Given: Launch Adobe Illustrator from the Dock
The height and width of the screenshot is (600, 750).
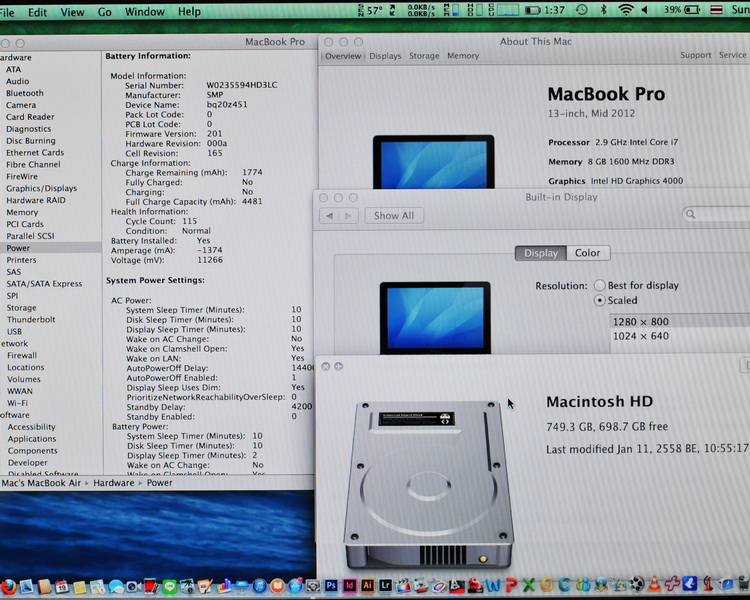Looking at the screenshot, I should click(x=367, y=586).
